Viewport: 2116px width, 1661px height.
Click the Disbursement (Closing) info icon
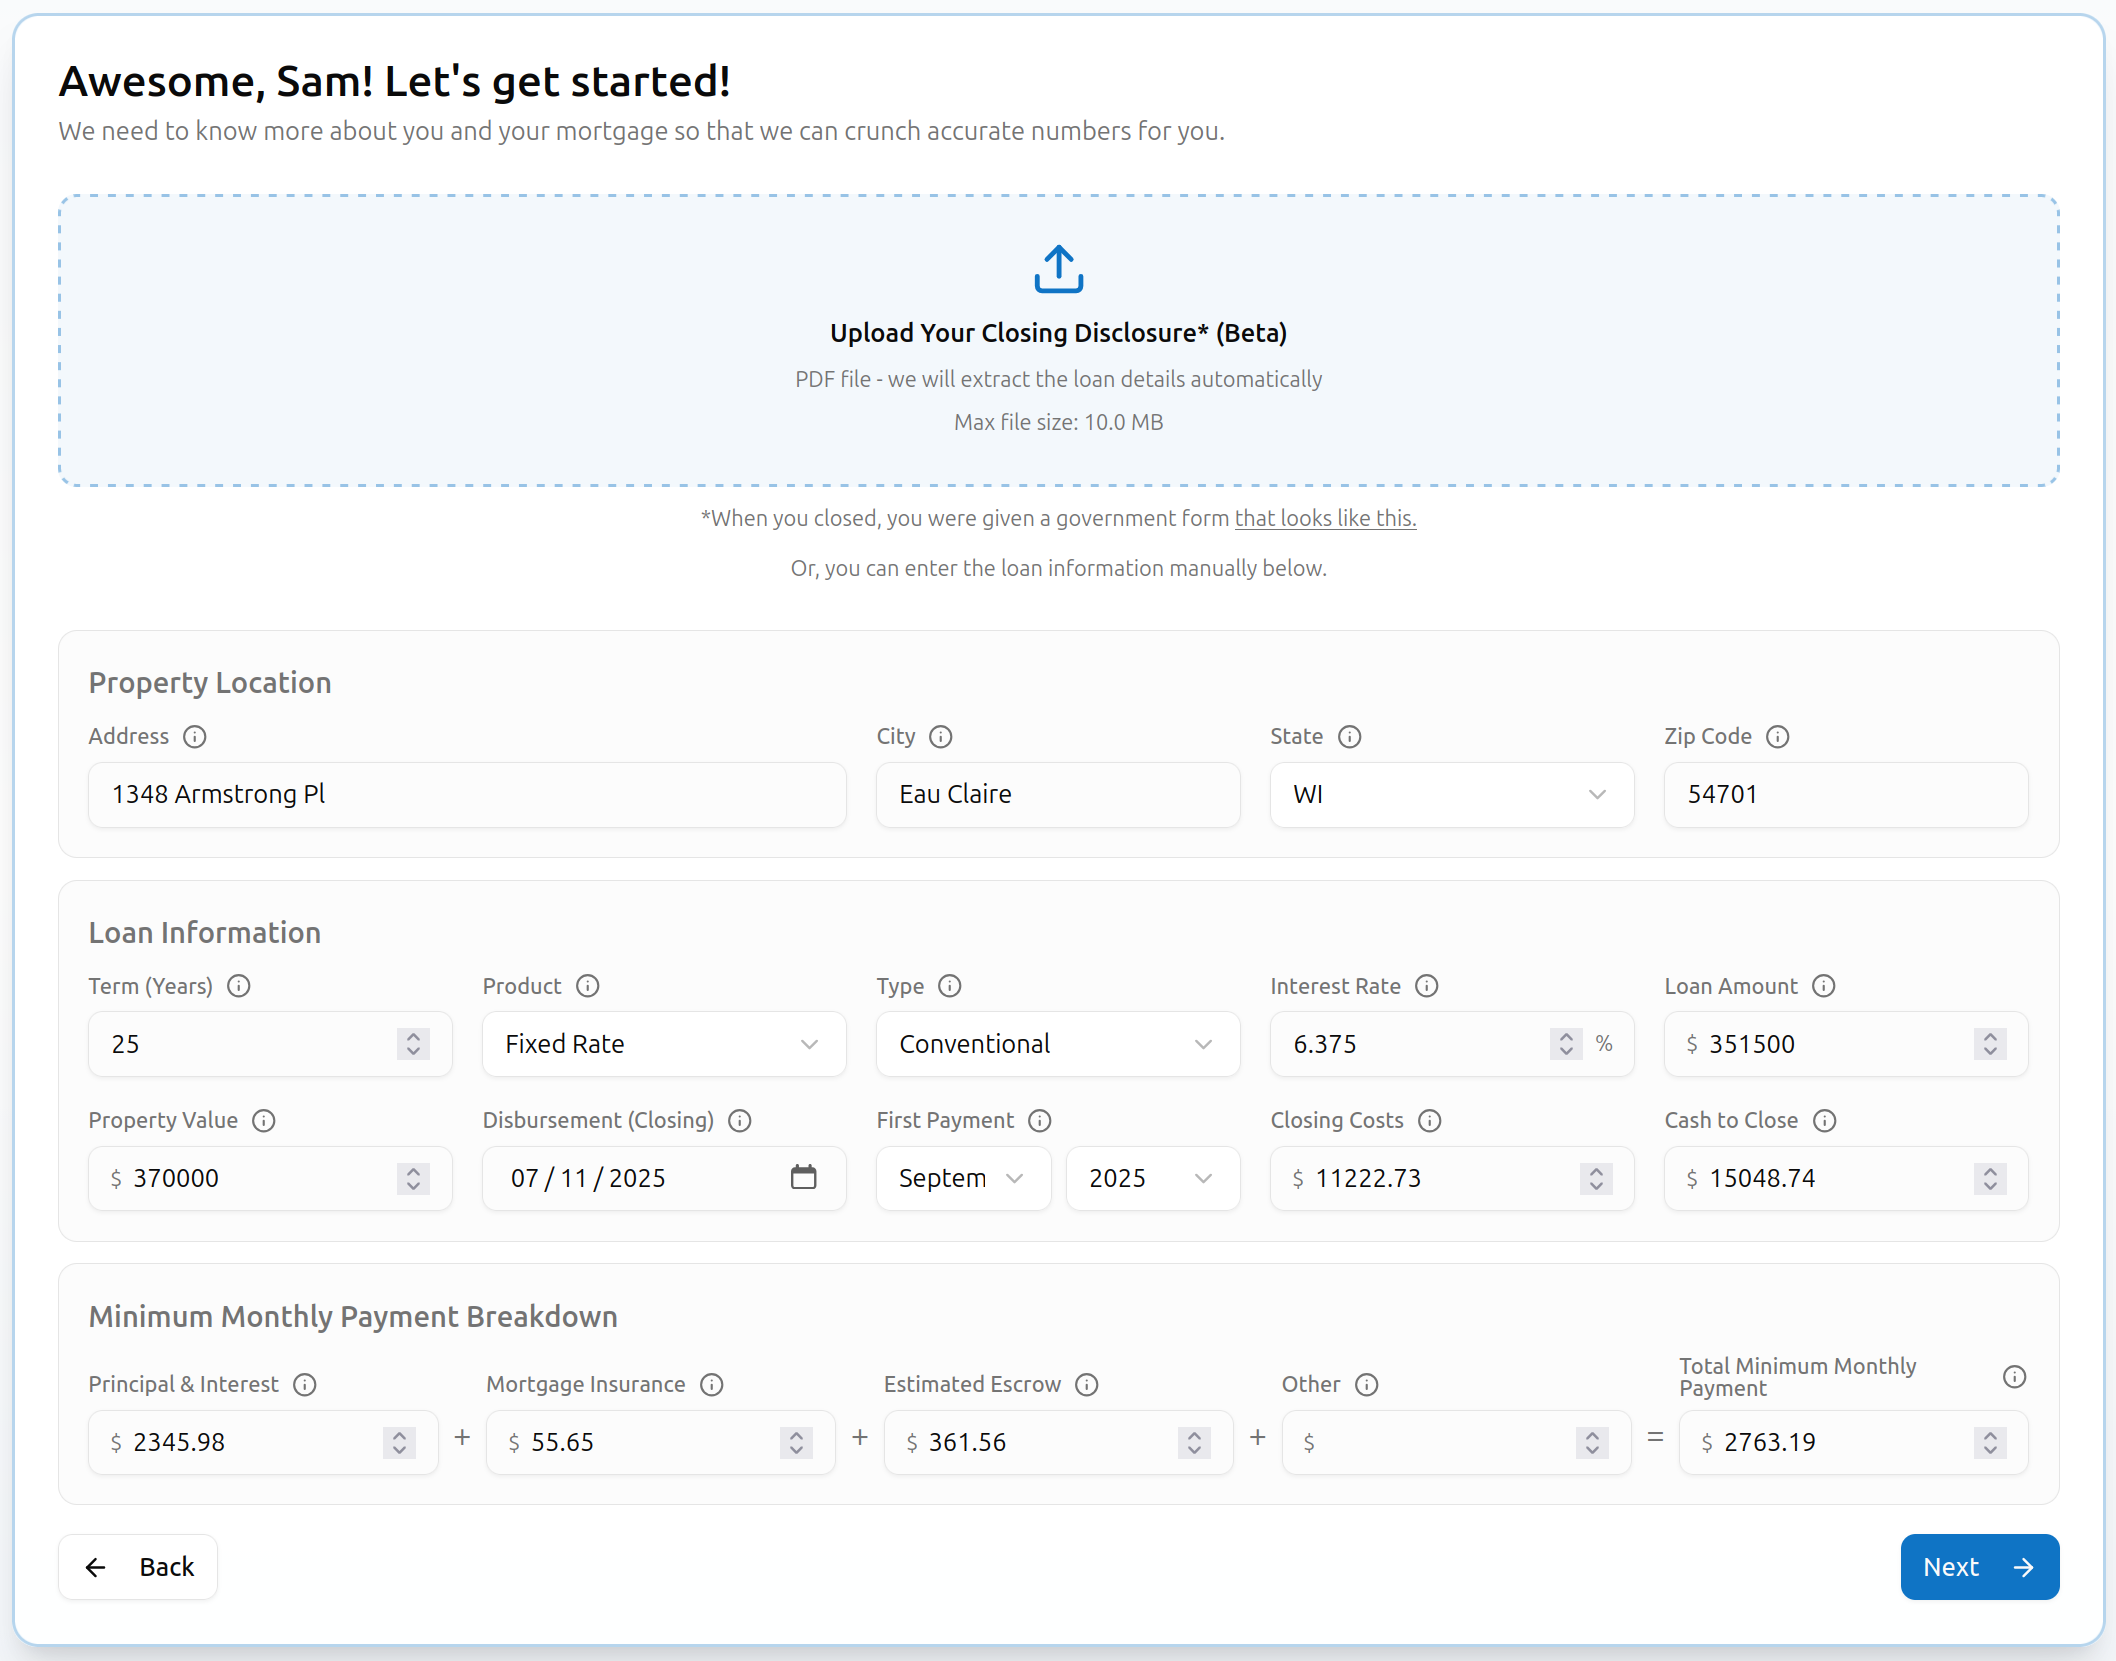[x=740, y=1121]
